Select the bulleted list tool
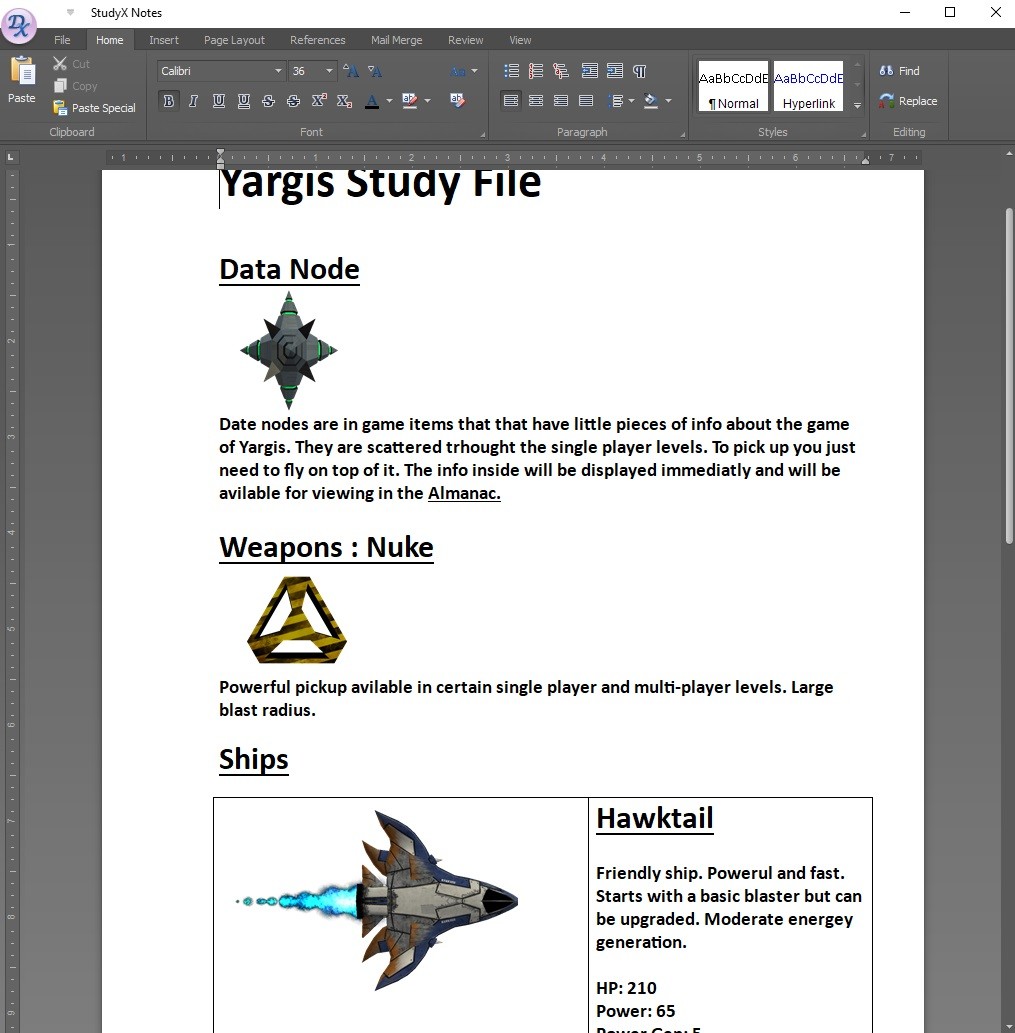1015x1033 pixels. click(511, 71)
